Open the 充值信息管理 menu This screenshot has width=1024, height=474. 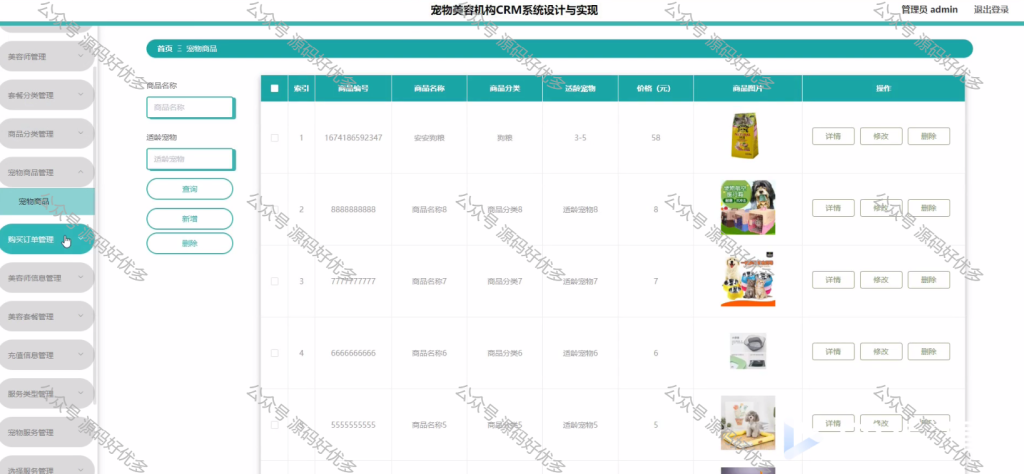(x=46, y=355)
